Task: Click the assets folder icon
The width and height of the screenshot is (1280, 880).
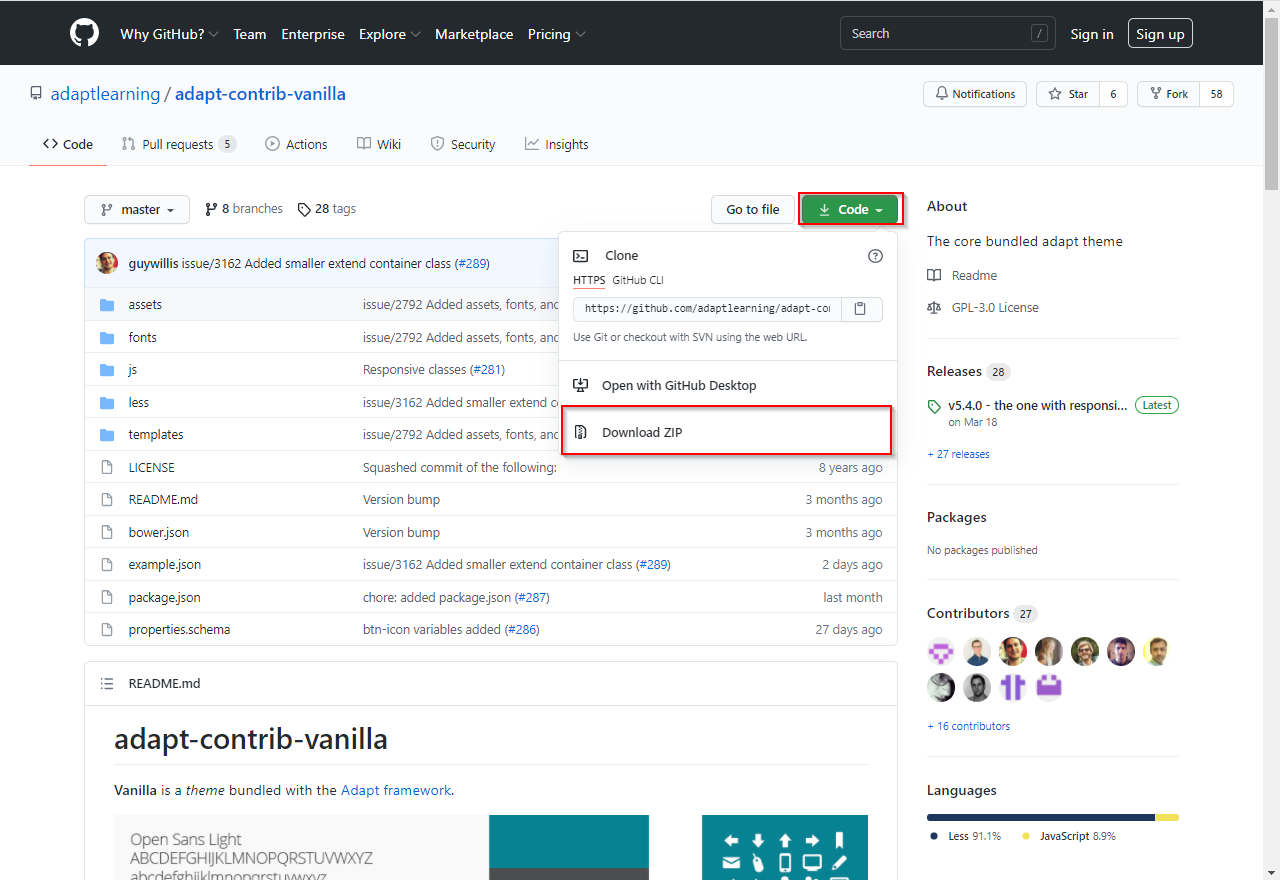Action: pyautogui.click(x=107, y=305)
